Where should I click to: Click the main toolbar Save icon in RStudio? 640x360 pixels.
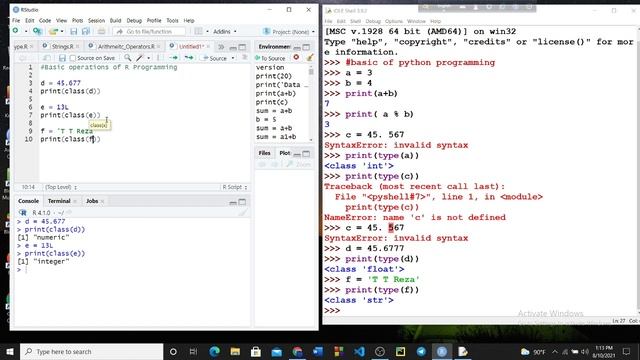[73, 31]
